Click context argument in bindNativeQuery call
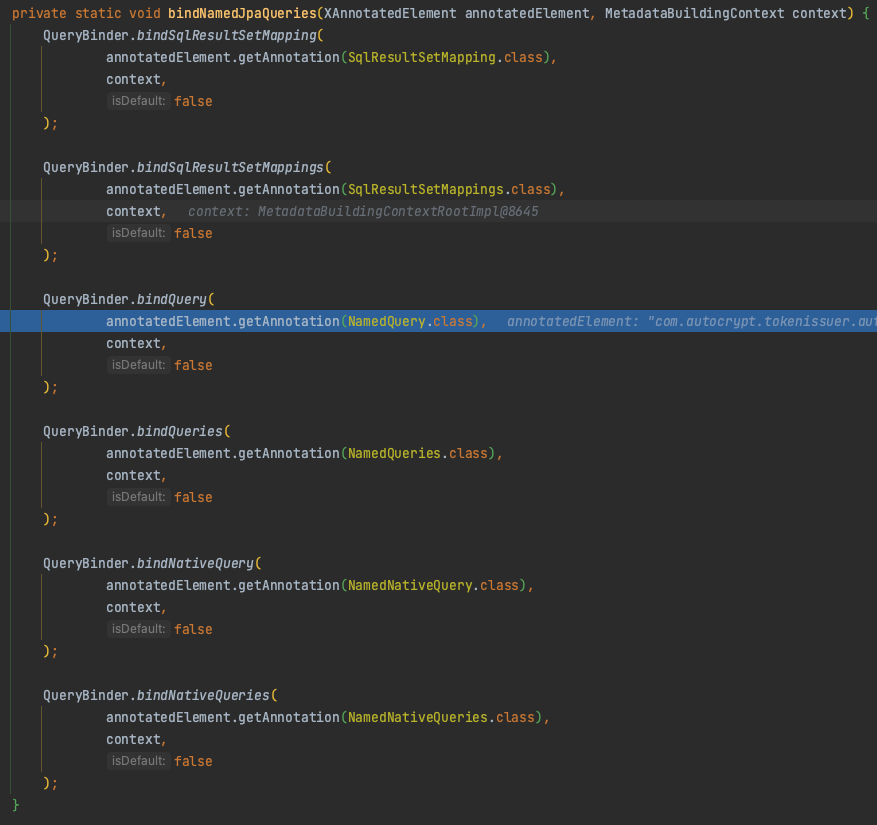This screenshot has width=877, height=825. point(133,607)
